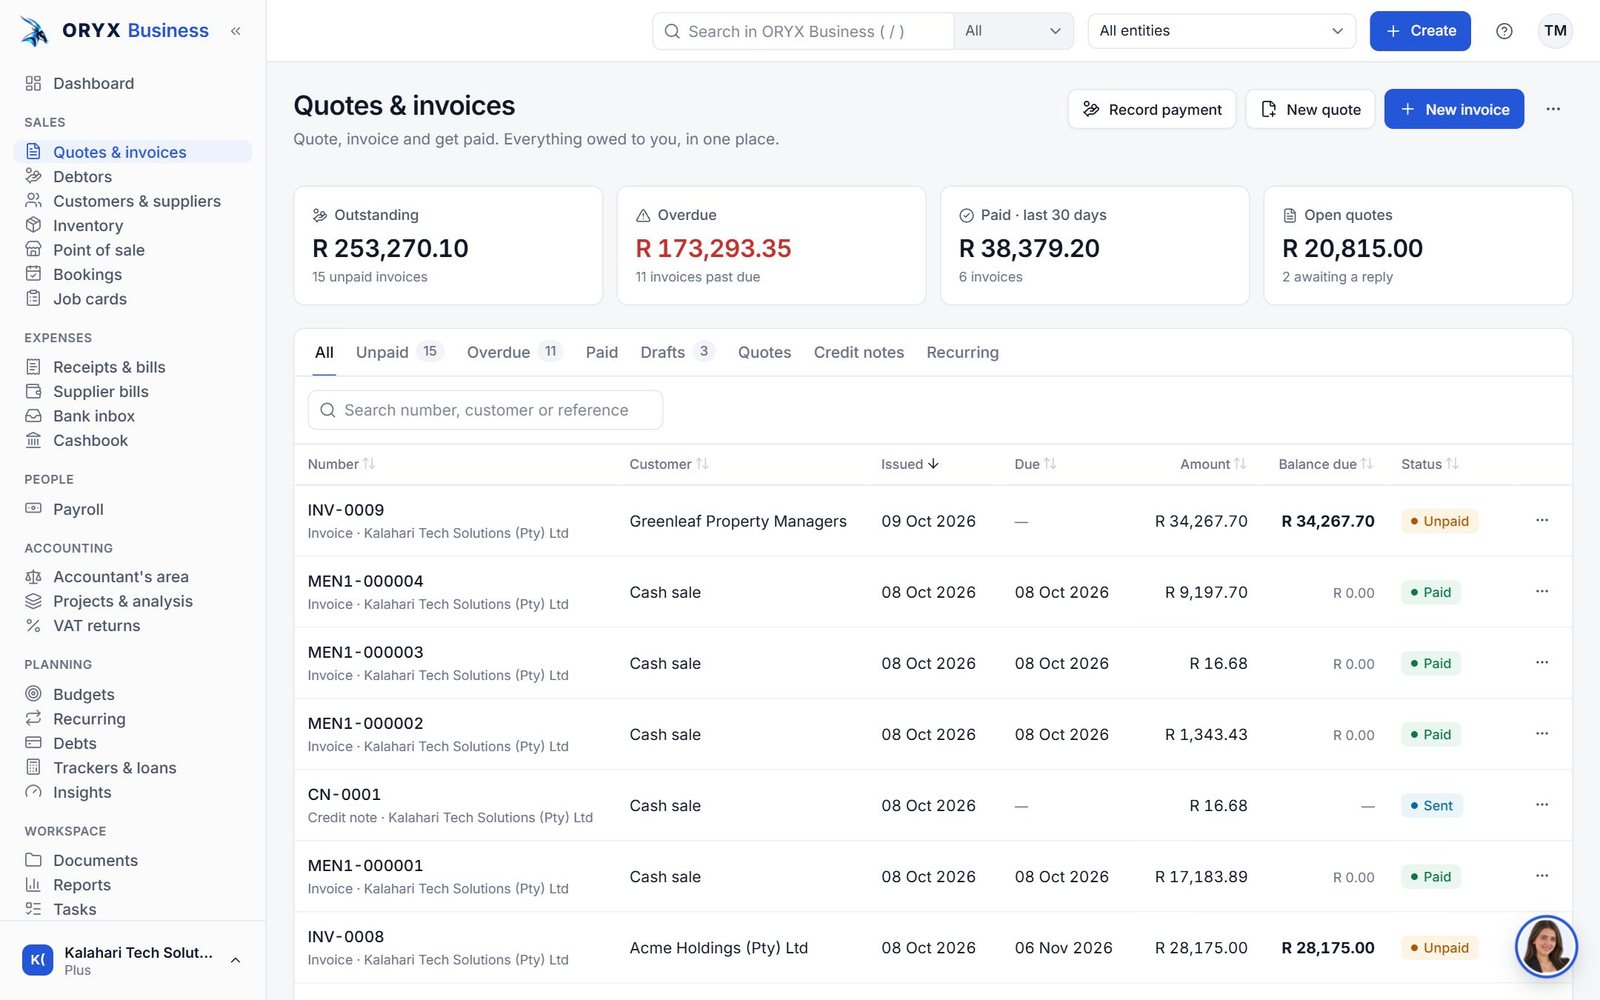1600x1000 pixels.
Task: Switch to the Unpaid tab
Action: point(398,352)
